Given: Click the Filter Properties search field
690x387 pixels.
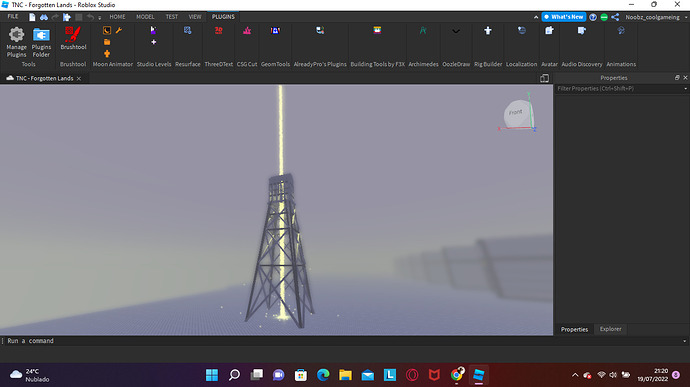Looking at the screenshot, I should [618, 88].
